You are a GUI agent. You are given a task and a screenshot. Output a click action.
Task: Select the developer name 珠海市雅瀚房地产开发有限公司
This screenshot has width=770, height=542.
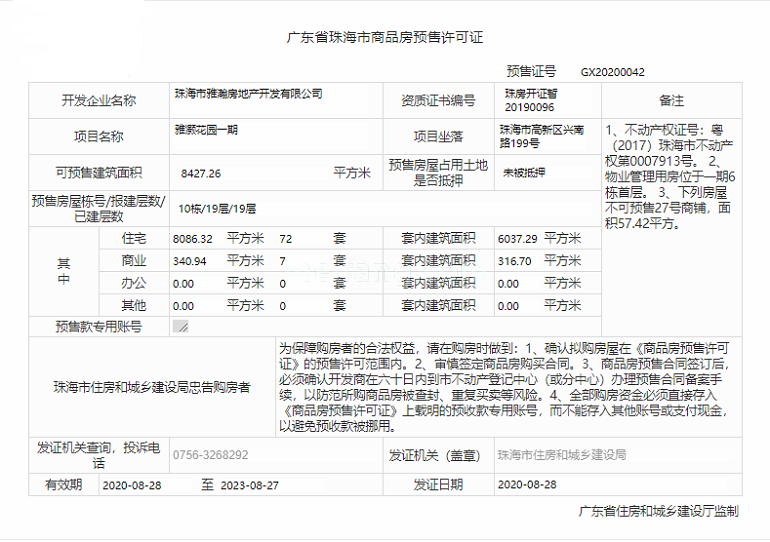coord(249,93)
